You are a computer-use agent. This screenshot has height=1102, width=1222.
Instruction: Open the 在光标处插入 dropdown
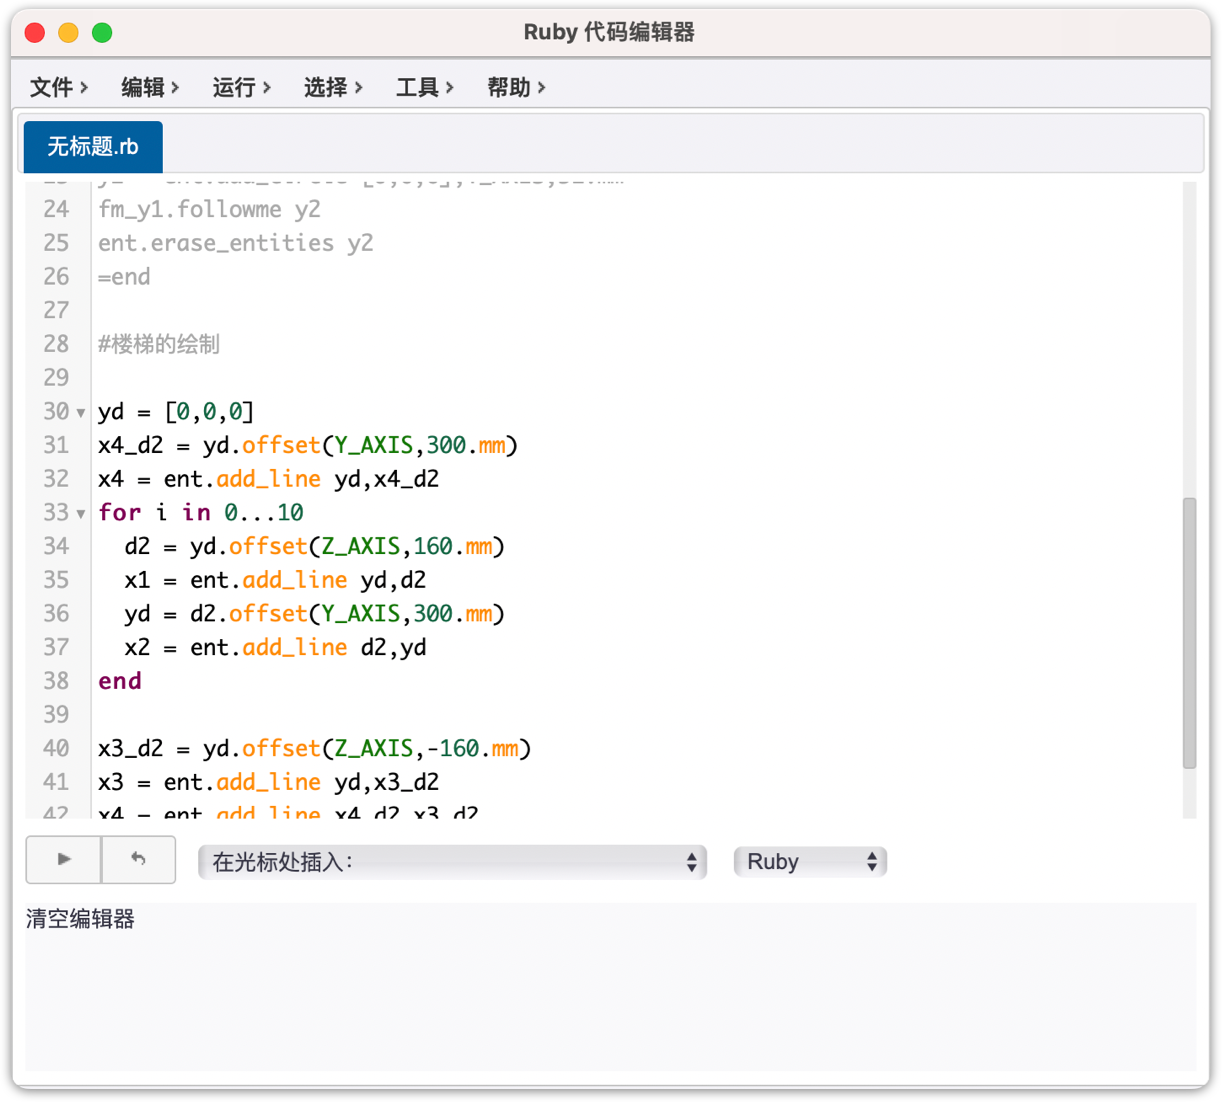(x=452, y=862)
